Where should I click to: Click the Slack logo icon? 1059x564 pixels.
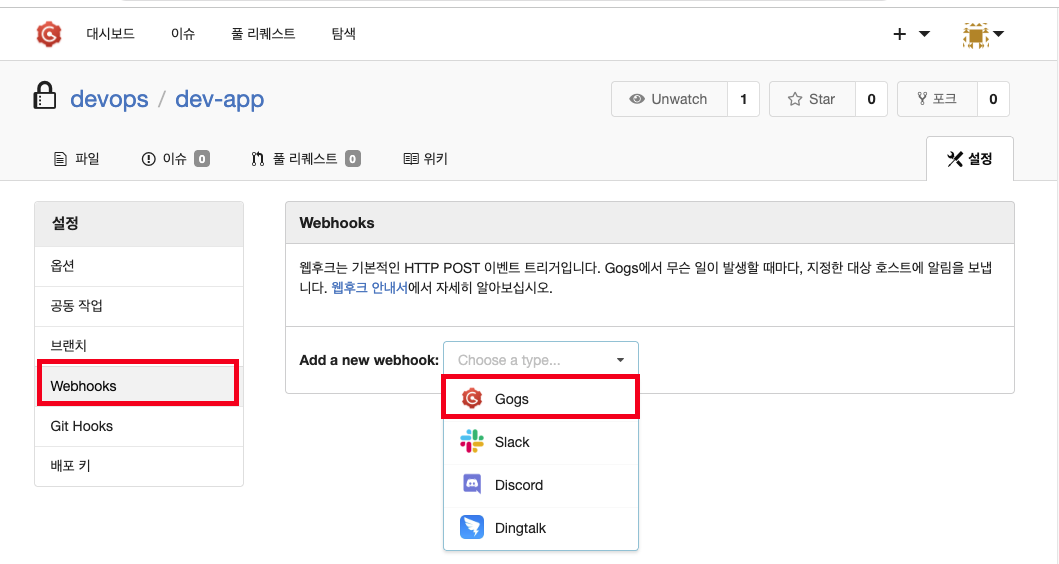point(472,442)
